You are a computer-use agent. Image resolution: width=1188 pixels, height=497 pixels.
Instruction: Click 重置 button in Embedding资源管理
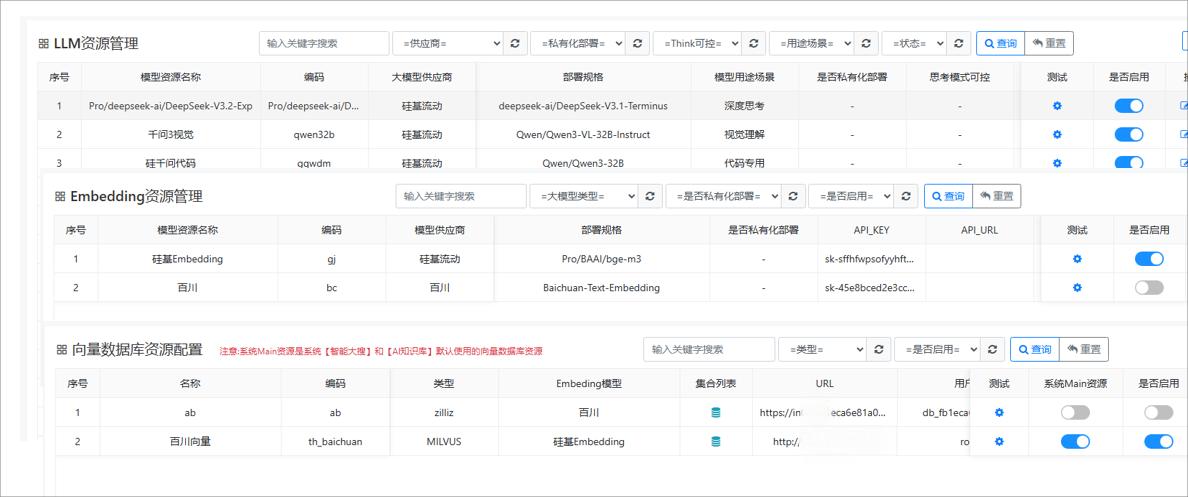996,196
